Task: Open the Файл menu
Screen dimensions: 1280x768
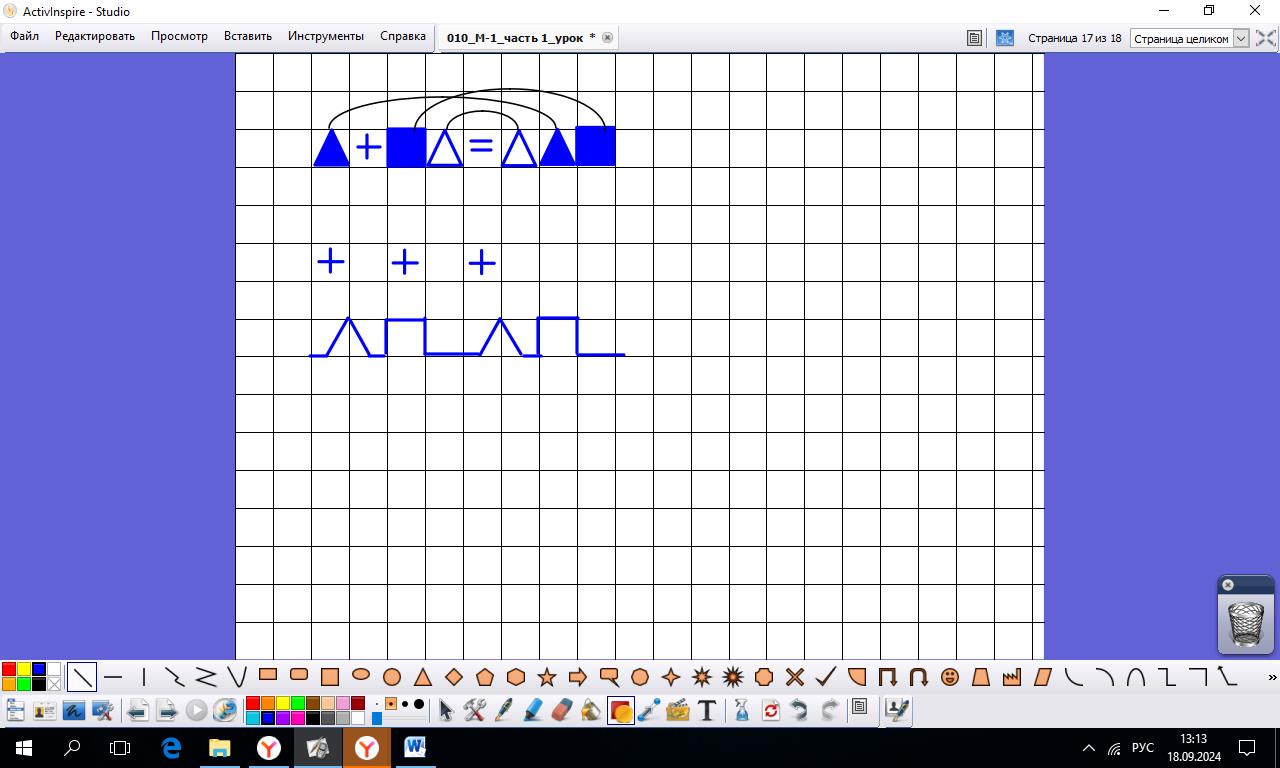Action: click(24, 36)
